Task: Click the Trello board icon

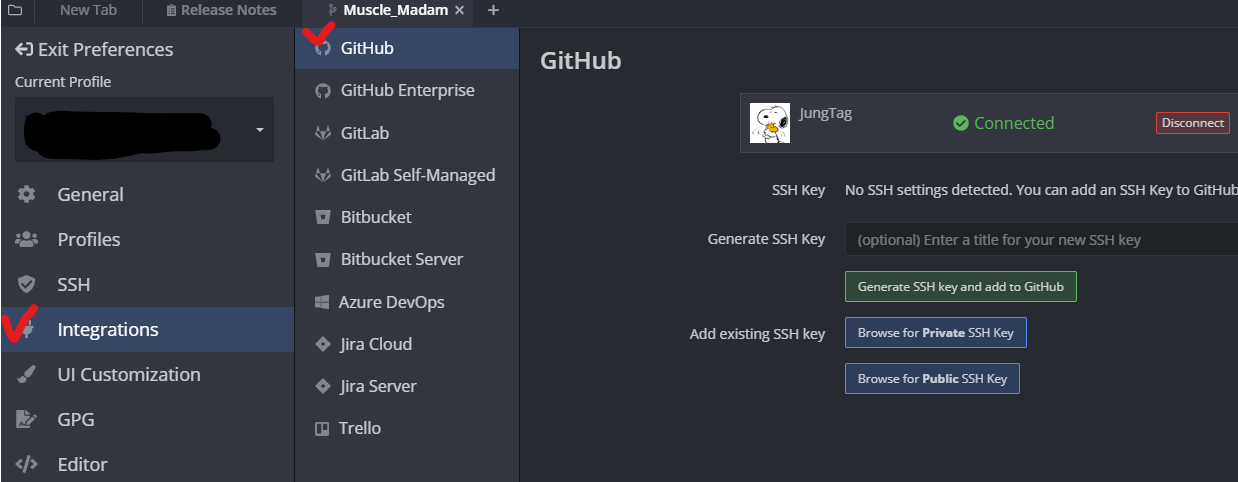Action: click(x=322, y=428)
